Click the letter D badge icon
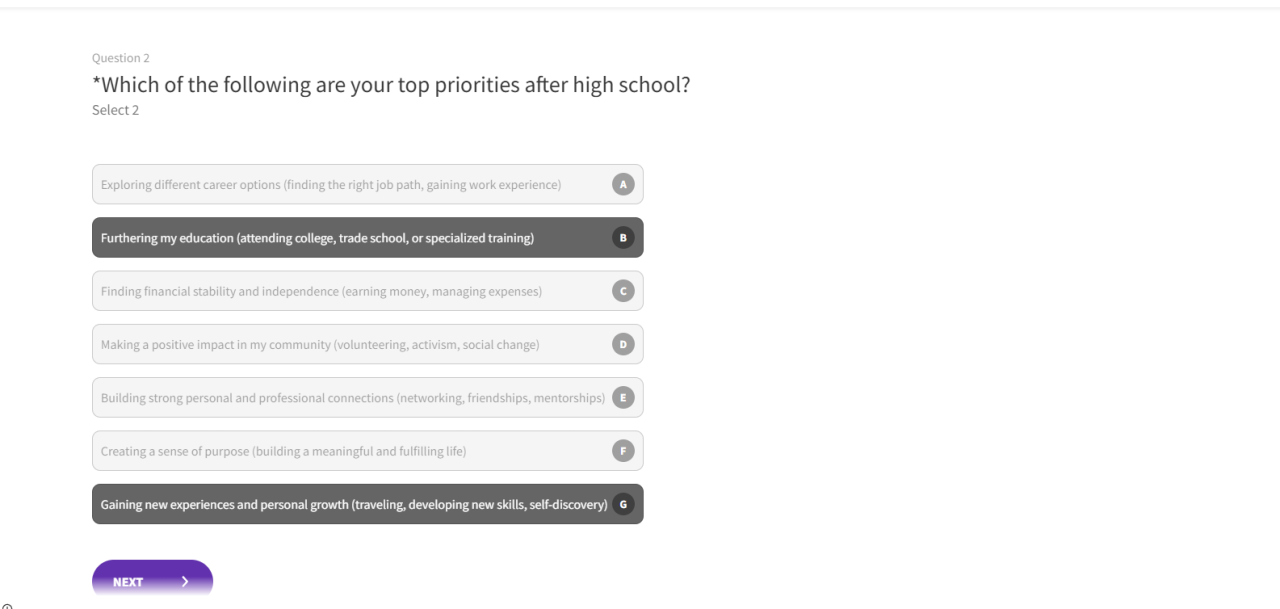1280x609 pixels. pyautogui.click(x=623, y=344)
